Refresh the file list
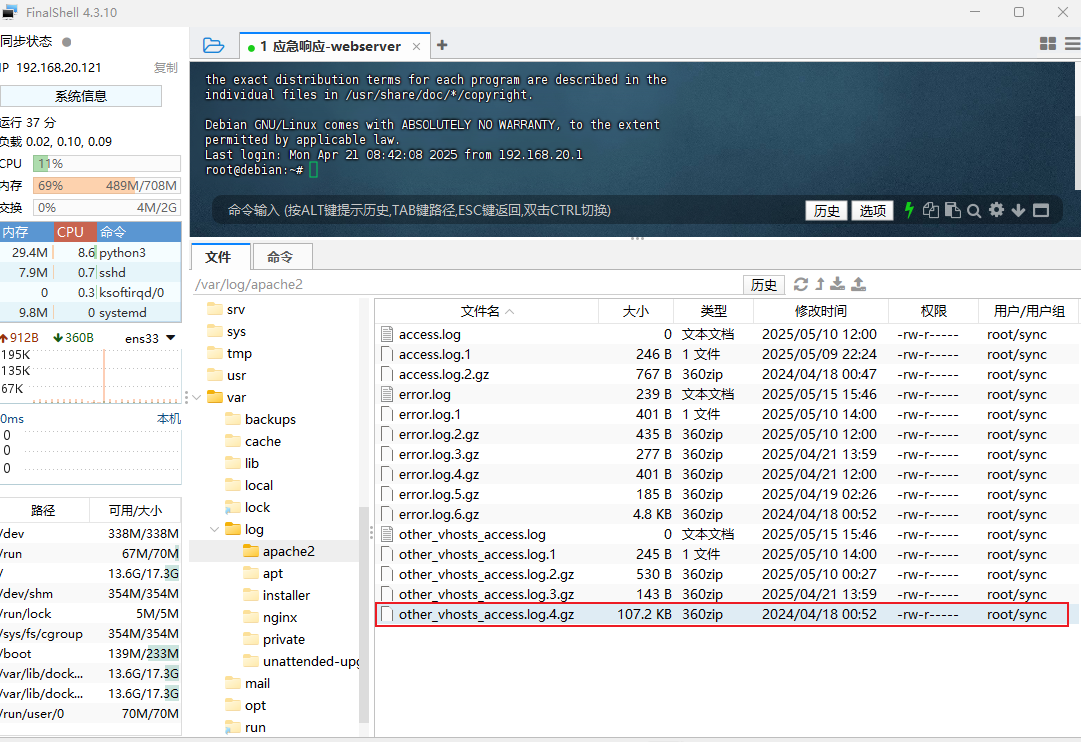The image size is (1081, 742). tap(800, 284)
